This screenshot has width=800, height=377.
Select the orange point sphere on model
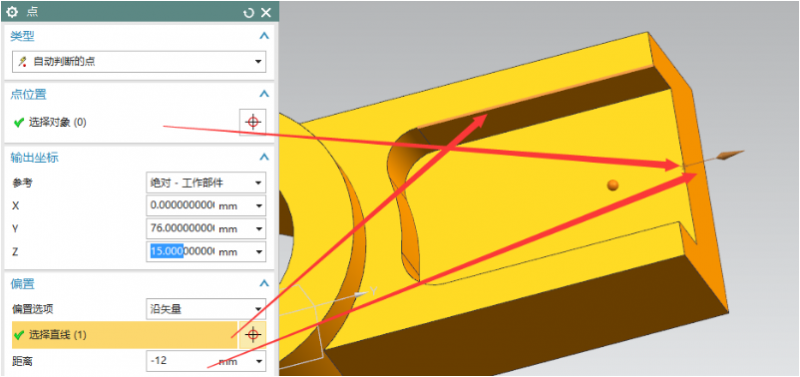[613, 185]
